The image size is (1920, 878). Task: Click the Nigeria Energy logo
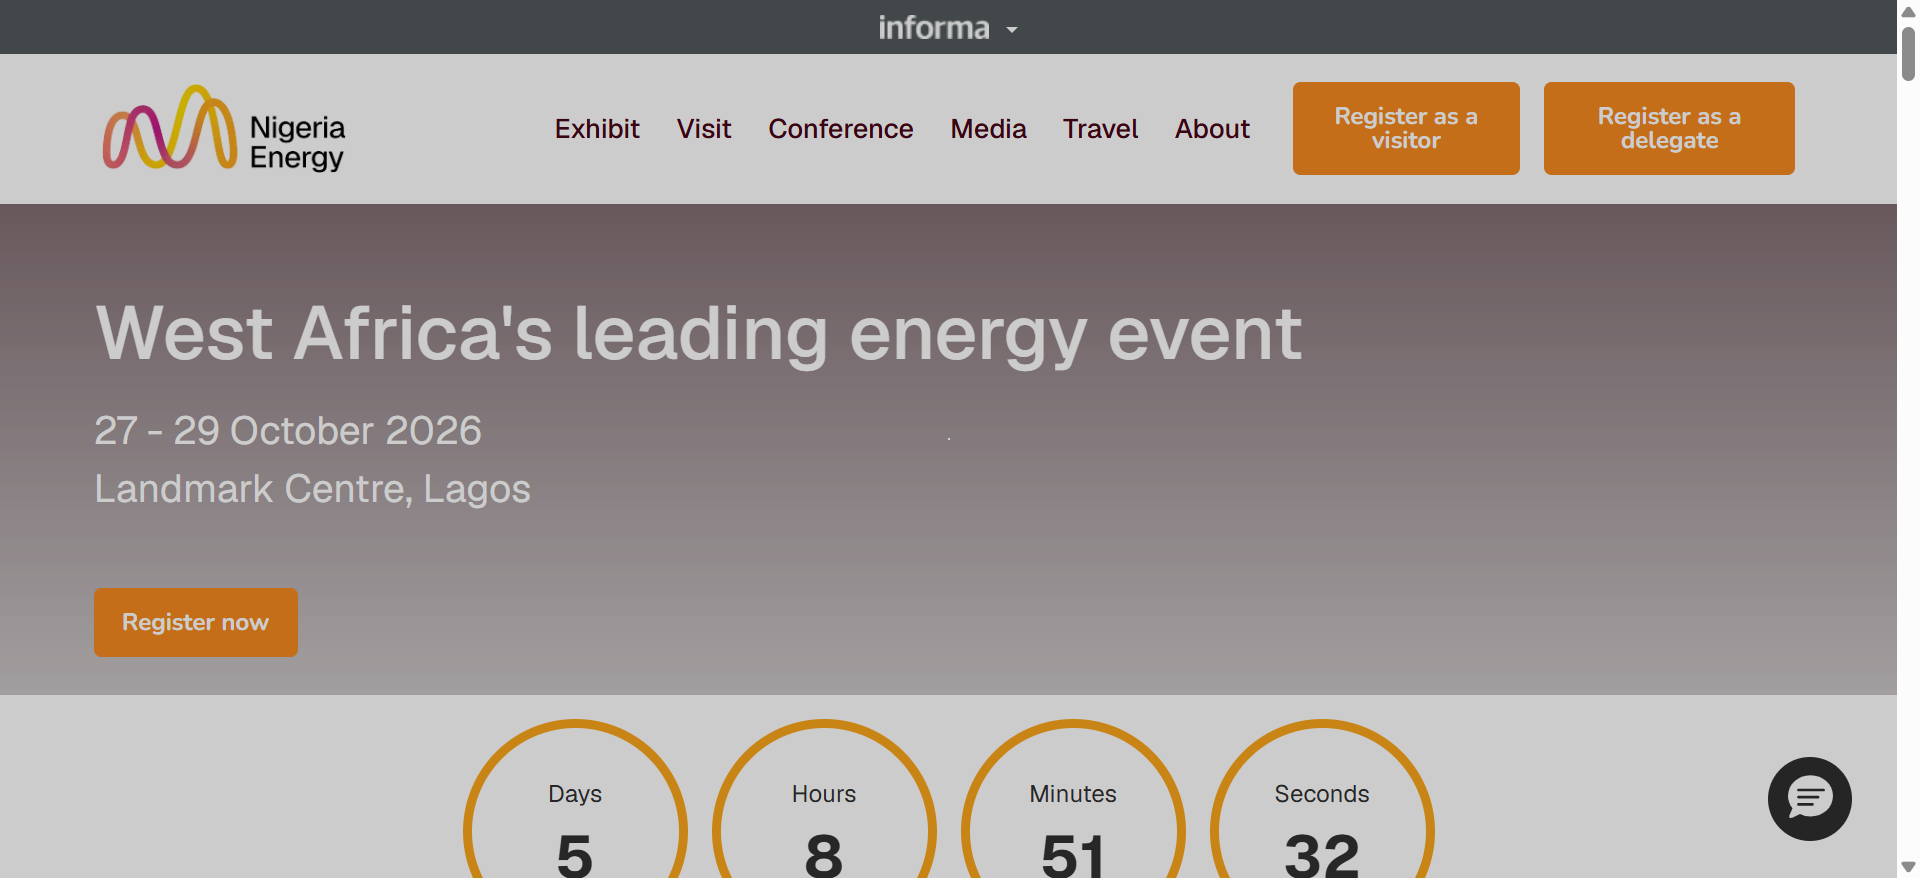tap(224, 128)
